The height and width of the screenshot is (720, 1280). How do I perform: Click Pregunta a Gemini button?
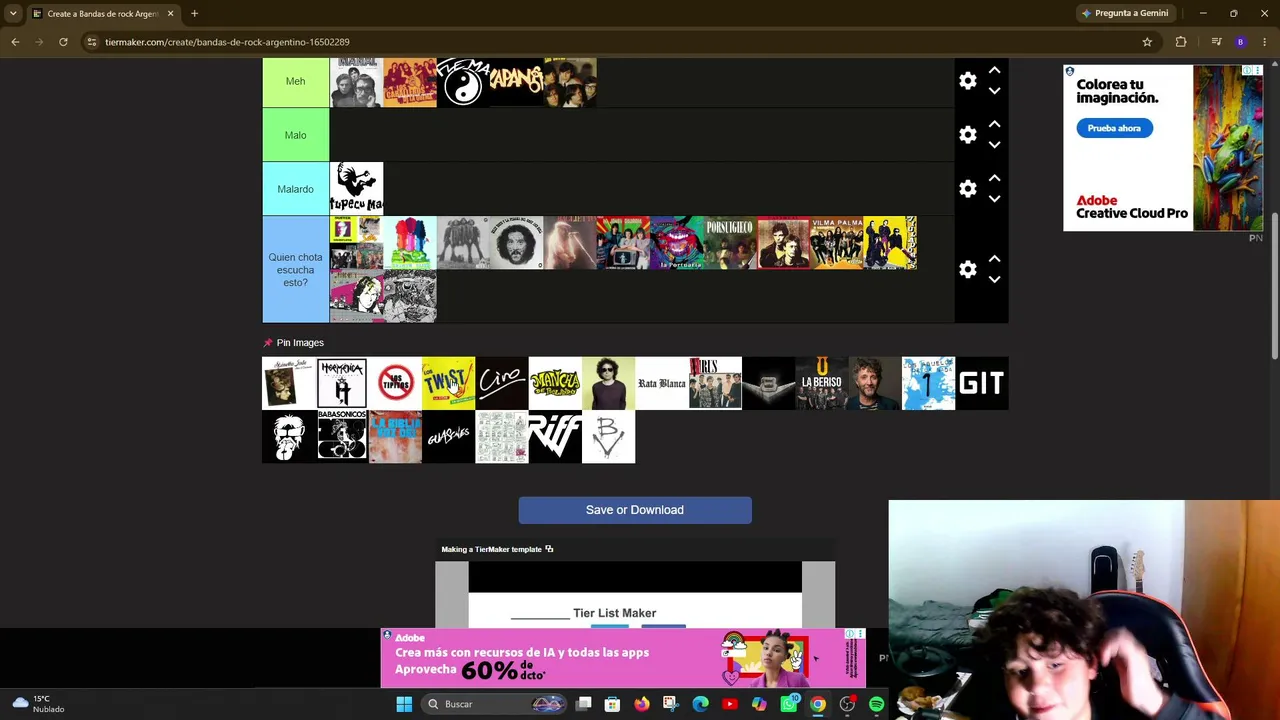[1125, 13]
